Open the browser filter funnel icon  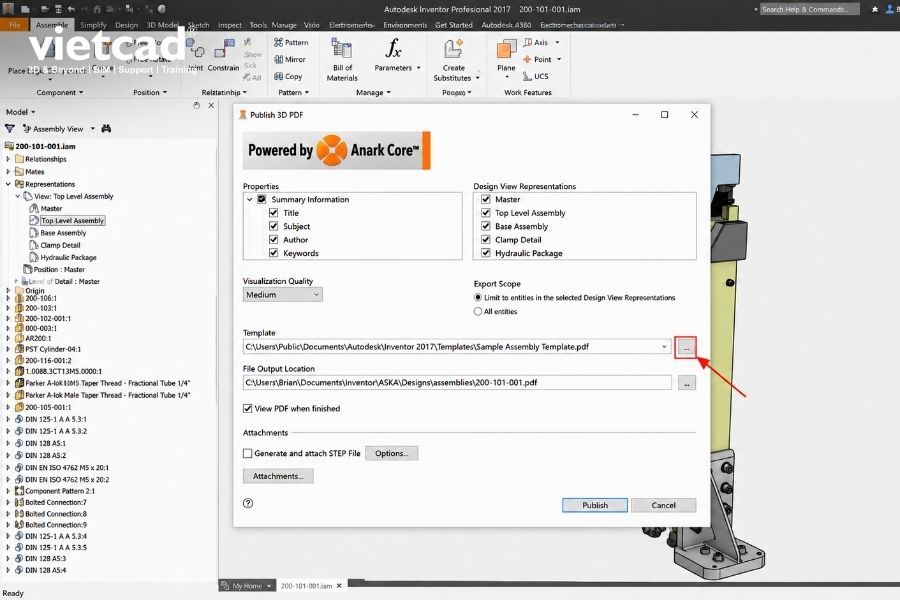pos(10,129)
